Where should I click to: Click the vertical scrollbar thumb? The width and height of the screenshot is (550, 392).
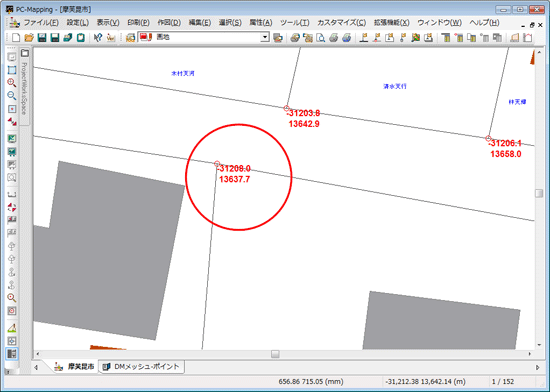click(x=539, y=193)
